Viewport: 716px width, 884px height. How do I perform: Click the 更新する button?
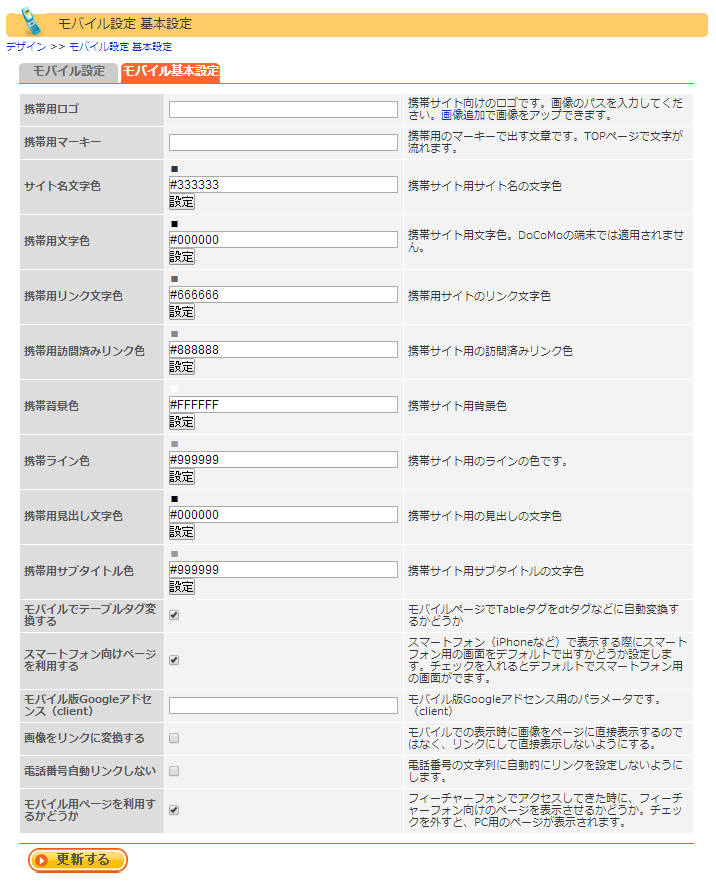pyautogui.click(x=78, y=860)
